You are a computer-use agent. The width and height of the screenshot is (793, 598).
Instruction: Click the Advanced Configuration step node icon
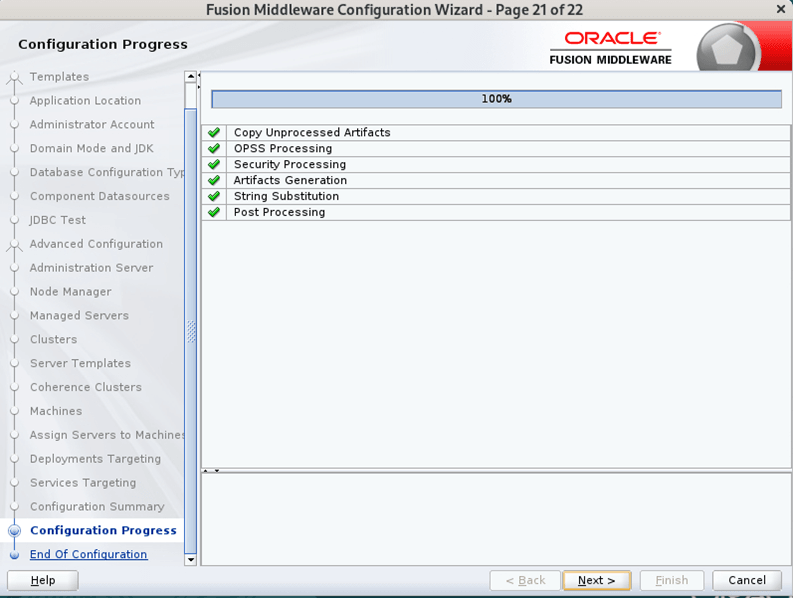point(15,244)
